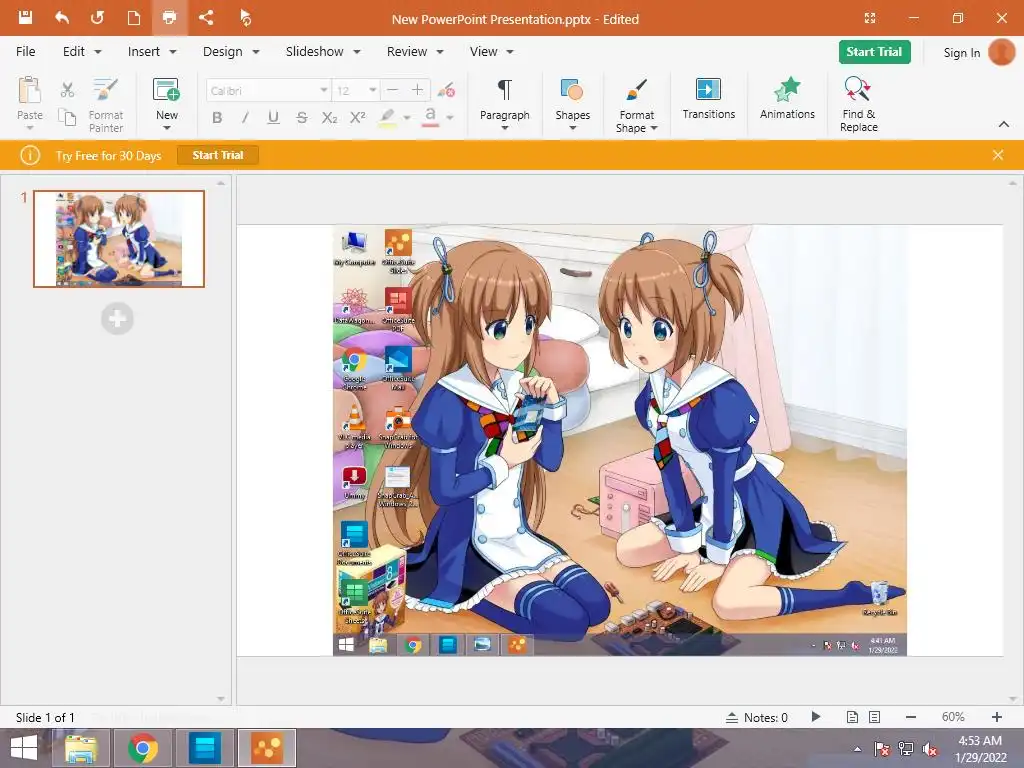Play the slideshow from status bar
This screenshot has height=768, width=1024.
tap(816, 717)
